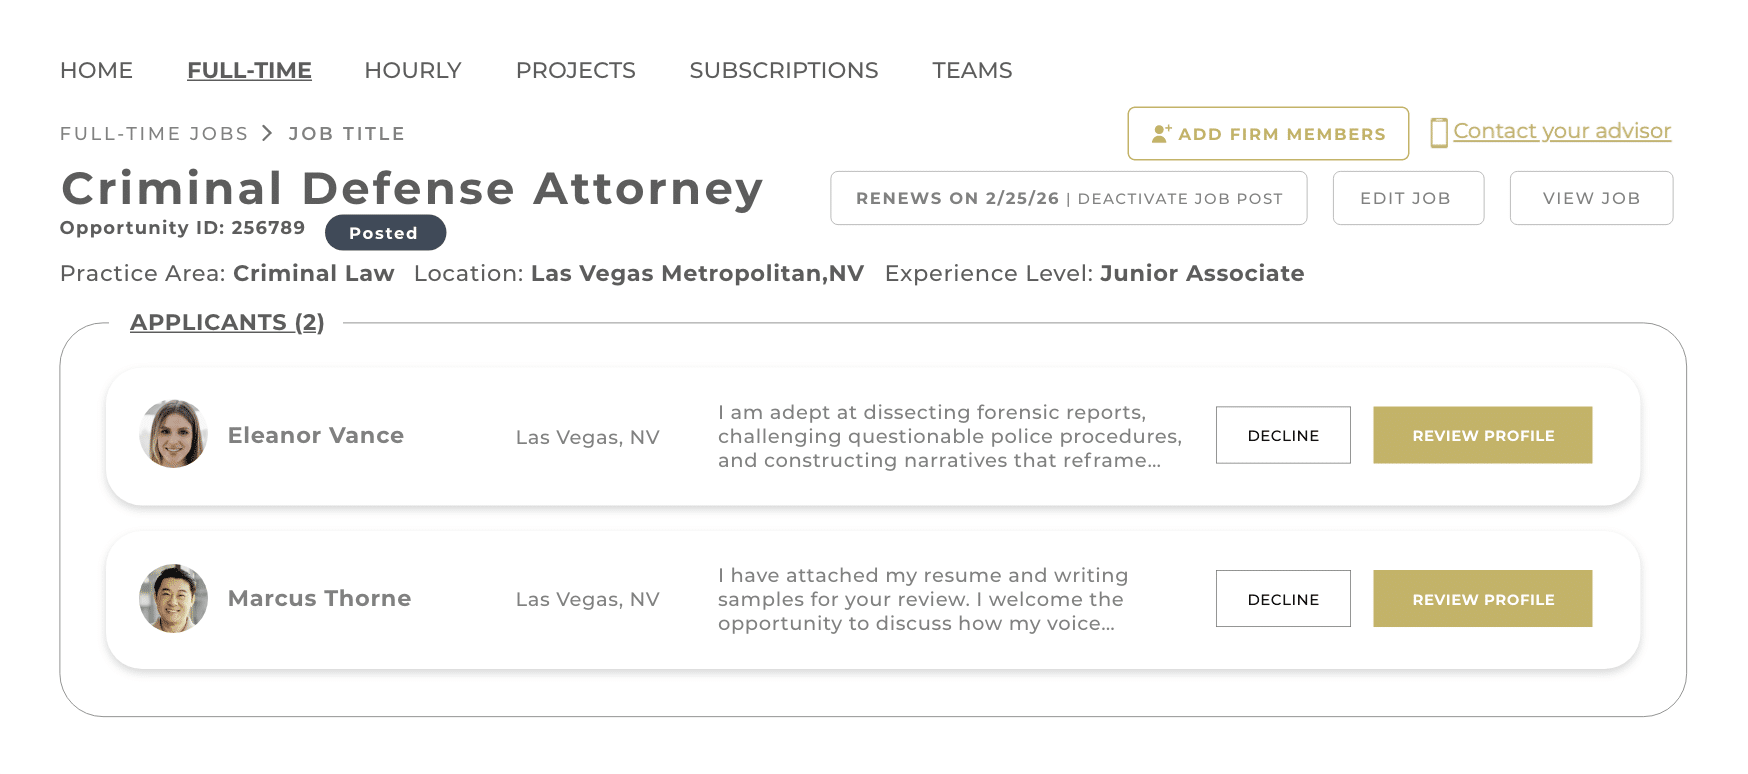The image size is (1748, 774).
Task: Open the Projects tab
Action: pos(575,70)
